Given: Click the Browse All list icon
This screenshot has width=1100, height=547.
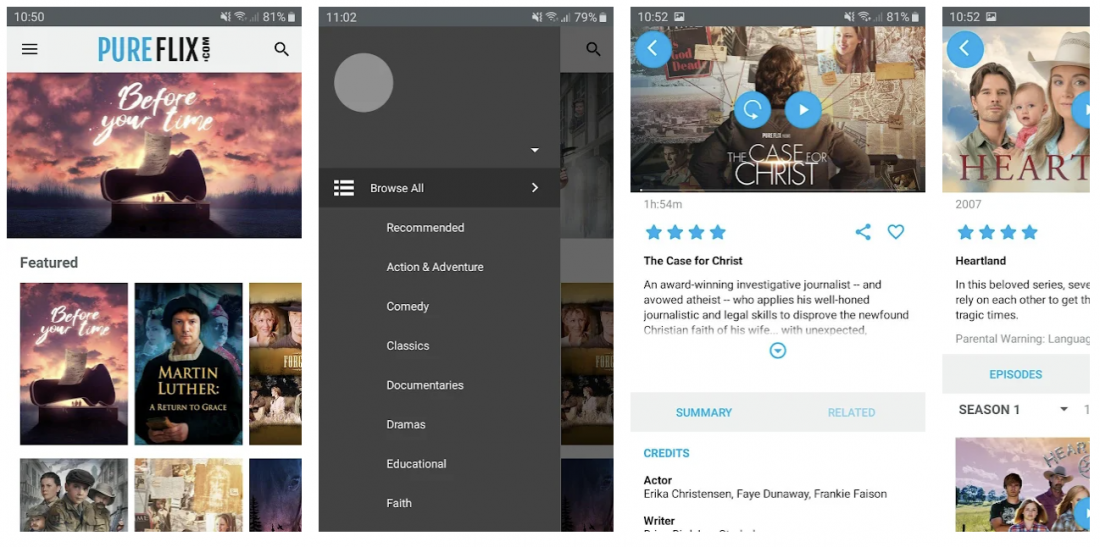Looking at the screenshot, I should [344, 188].
